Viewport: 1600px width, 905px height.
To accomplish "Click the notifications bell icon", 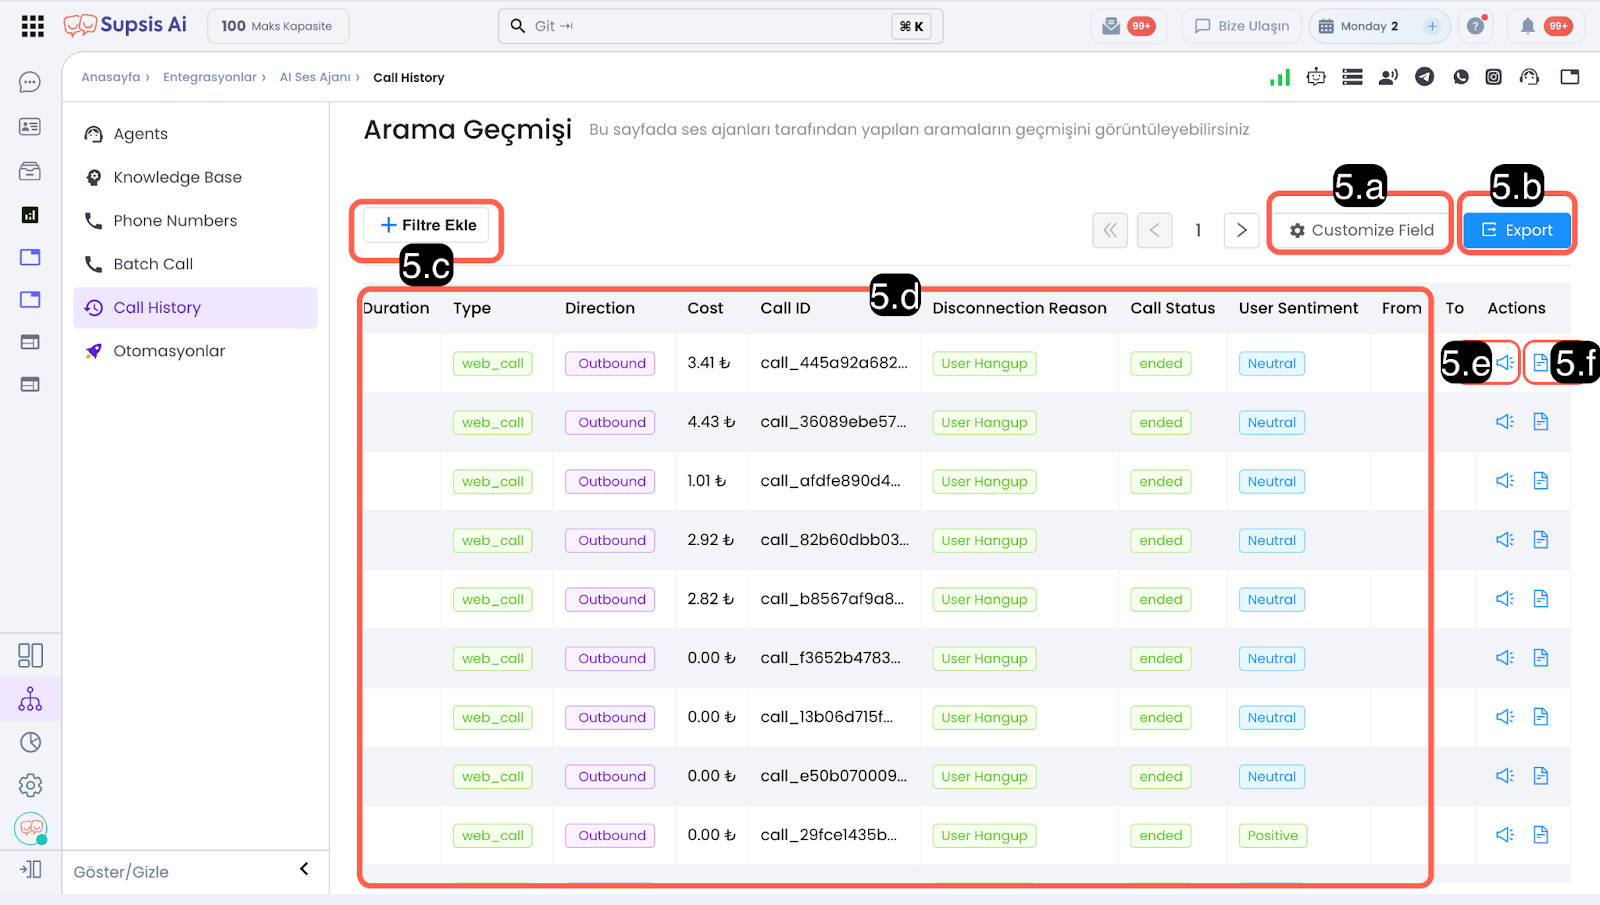I will point(1527,26).
